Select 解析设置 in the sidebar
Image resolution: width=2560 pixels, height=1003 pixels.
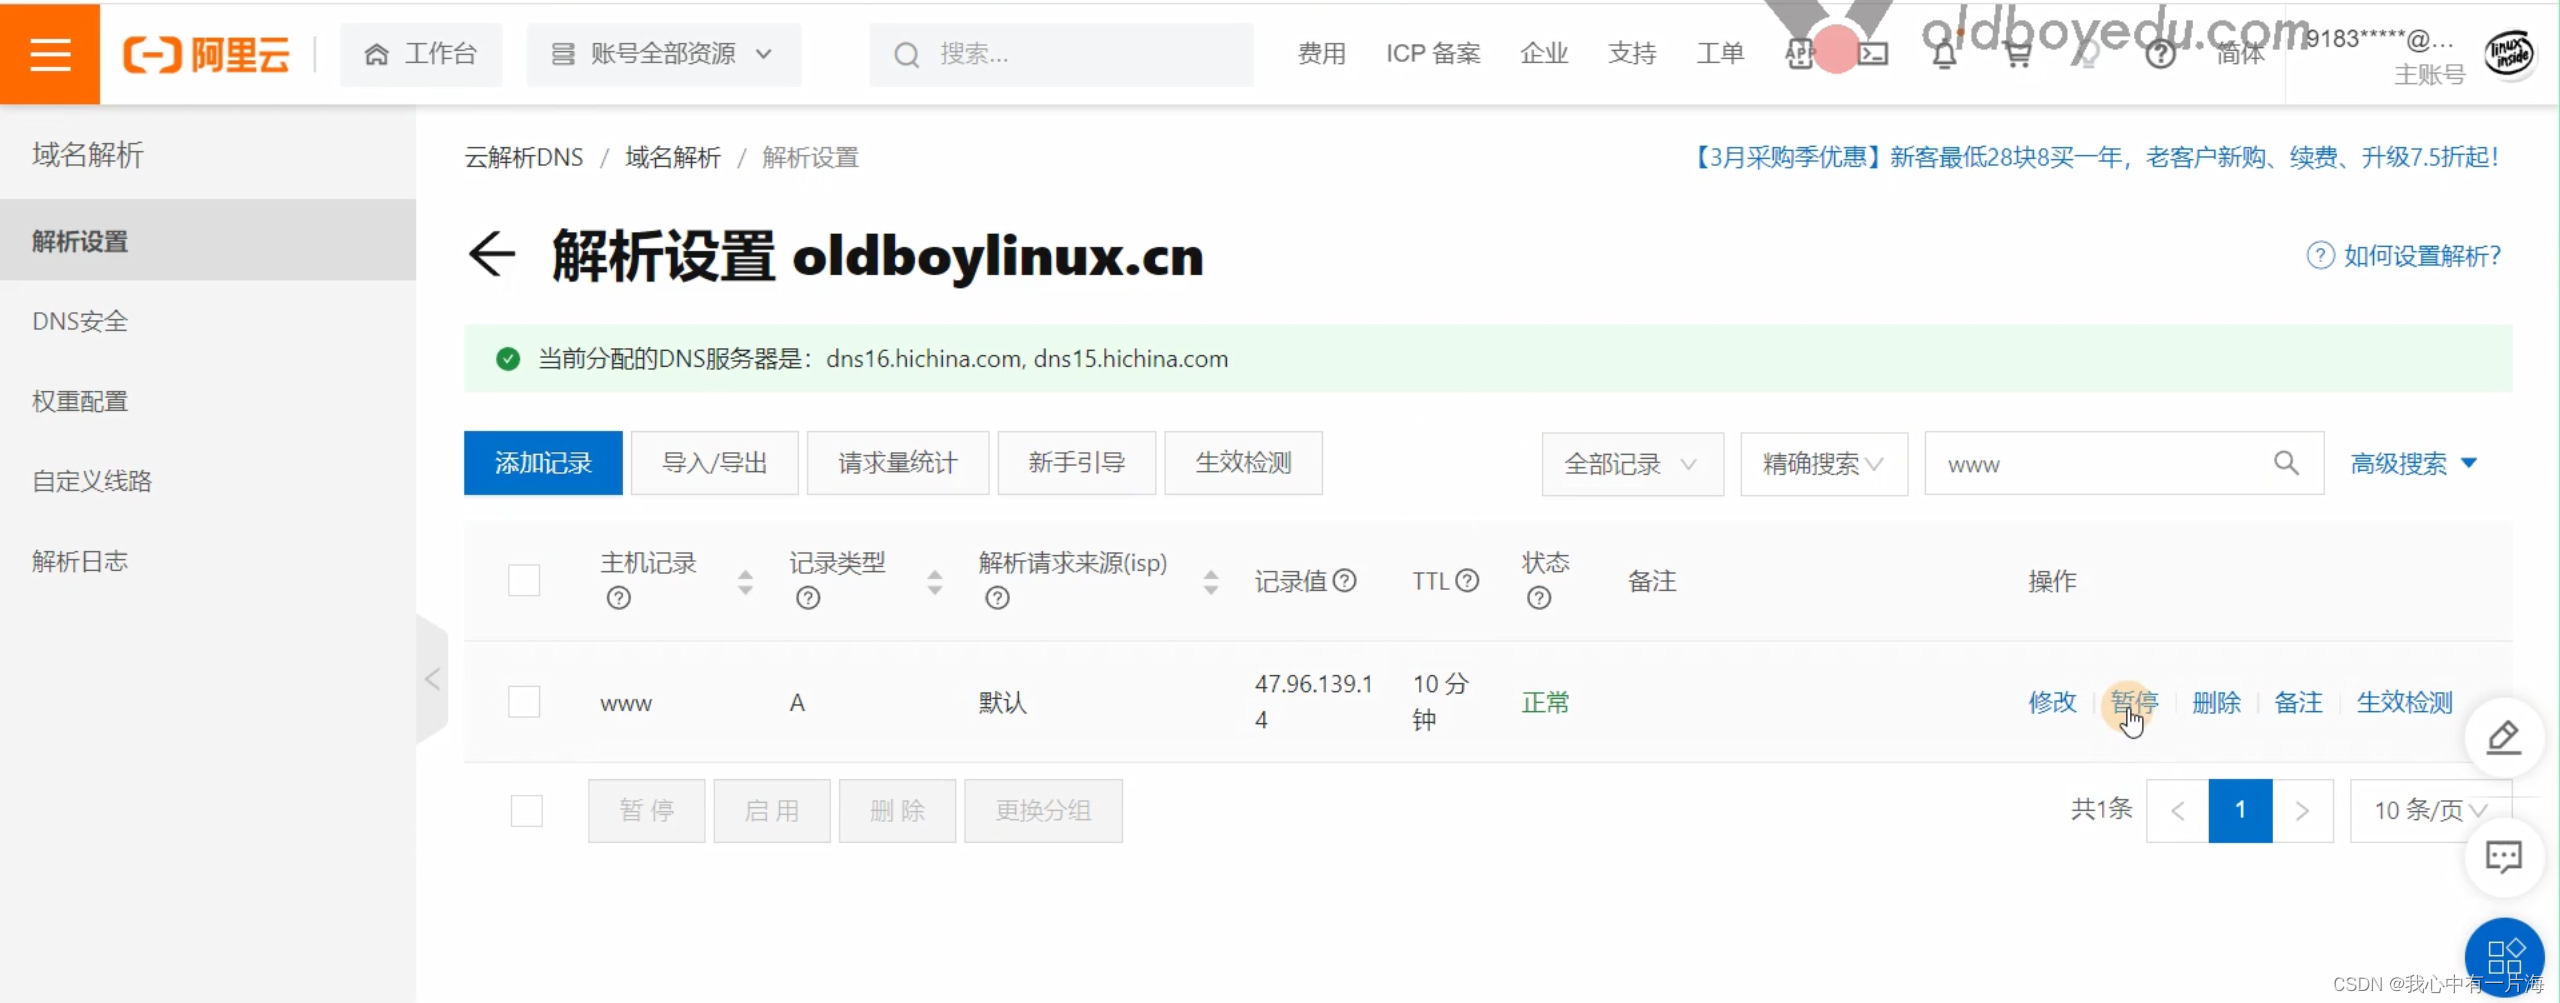point(208,240)
